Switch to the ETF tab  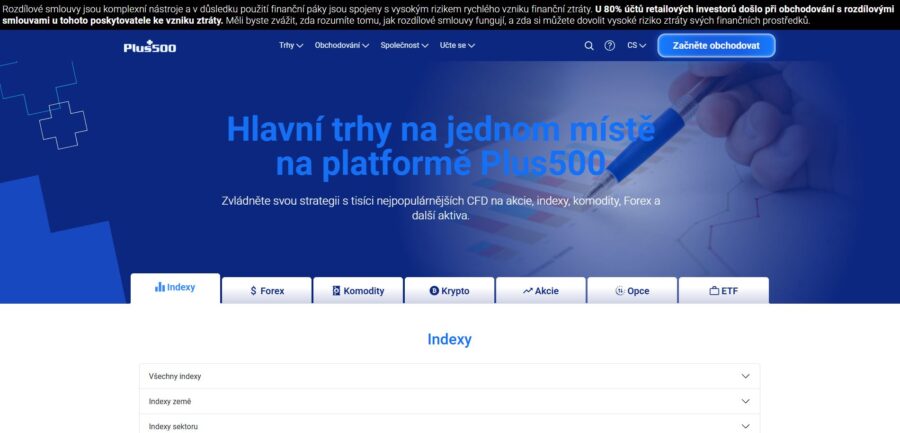click(723, 291)
